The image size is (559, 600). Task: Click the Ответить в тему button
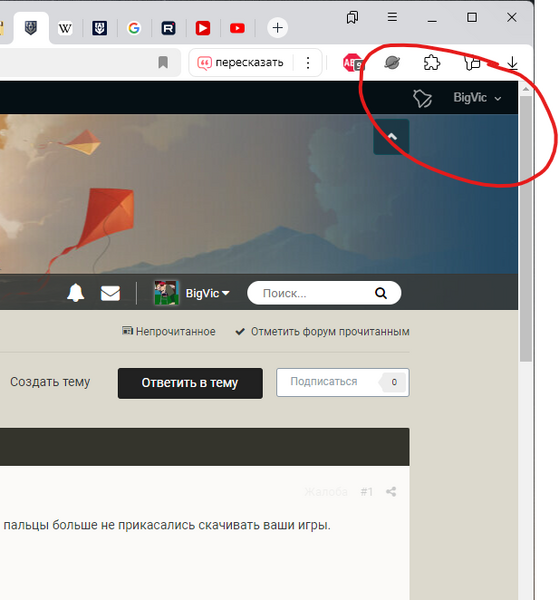[x=190, y=383]
